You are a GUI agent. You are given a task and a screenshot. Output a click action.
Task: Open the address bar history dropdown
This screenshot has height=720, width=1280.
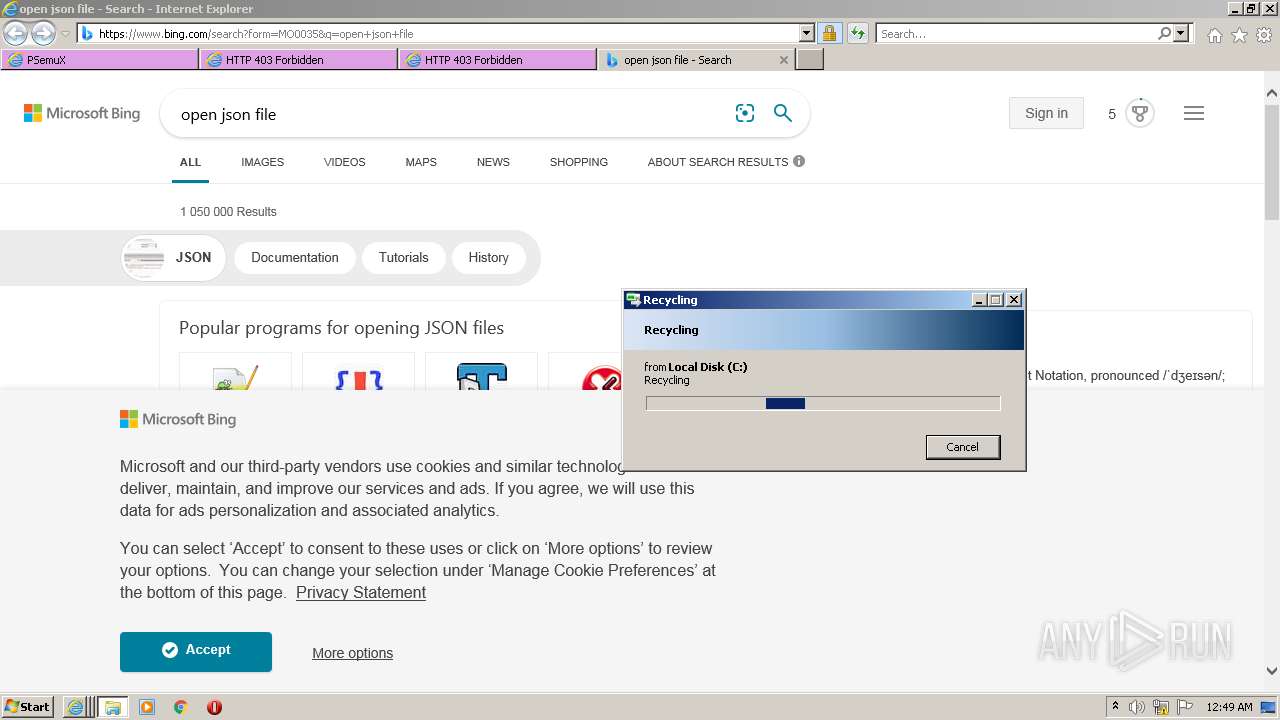806,33
